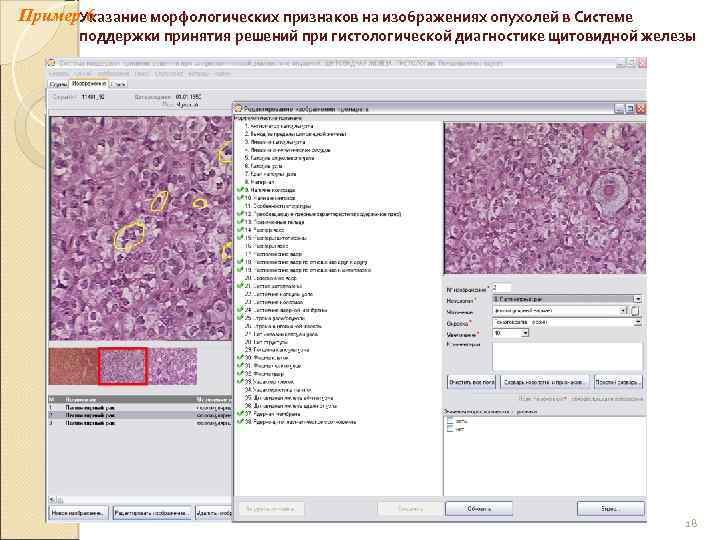Click the small button beside the second dropdown

(x=635, y=311)
